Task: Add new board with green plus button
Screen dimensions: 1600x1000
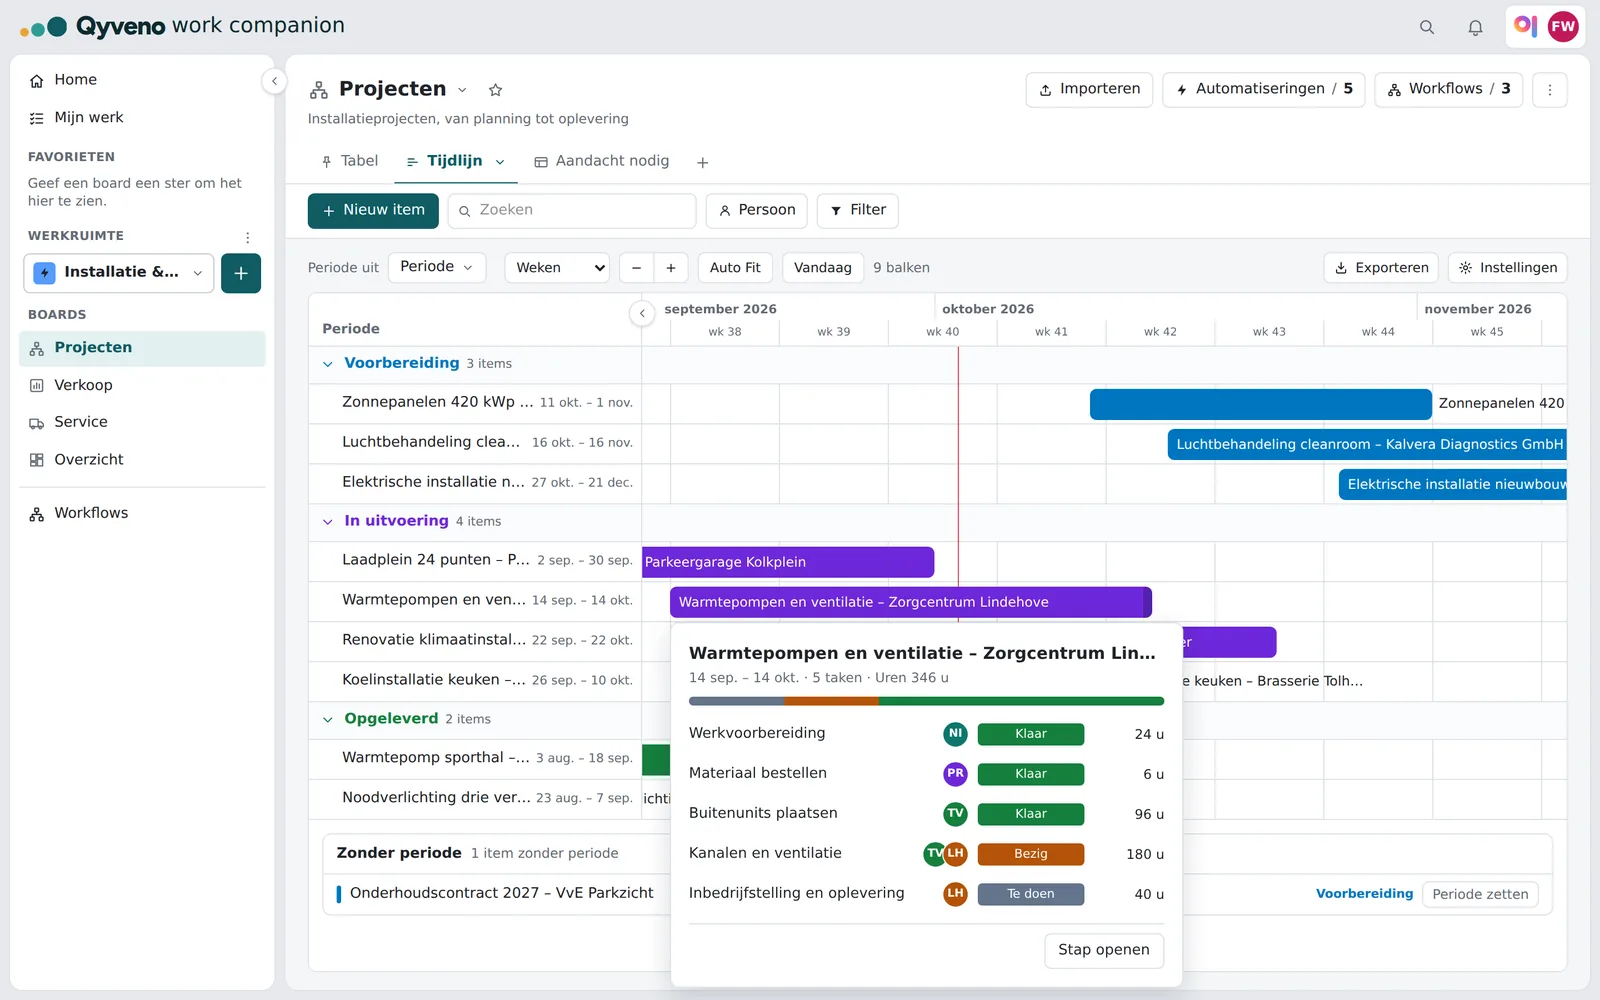Action: pos(241,273)
